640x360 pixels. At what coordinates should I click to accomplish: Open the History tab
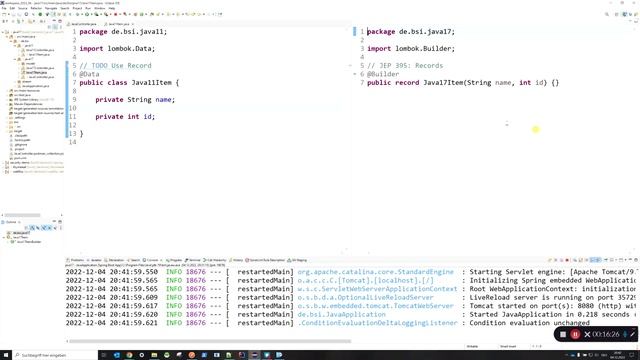pyautogui.click(x=236, y=260)
